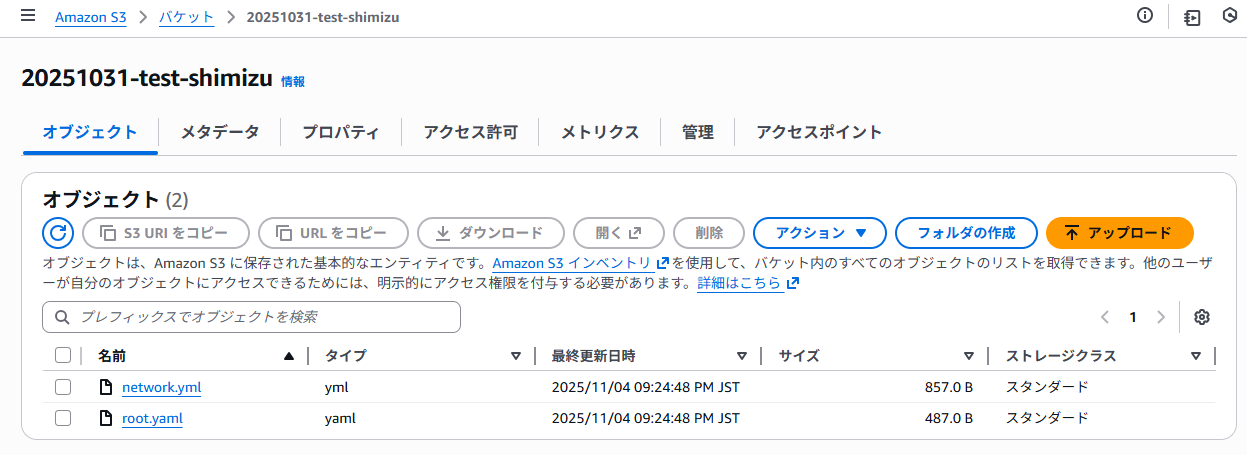
Task: Switch to the オブジェクト tab
Action: [90, 132]
